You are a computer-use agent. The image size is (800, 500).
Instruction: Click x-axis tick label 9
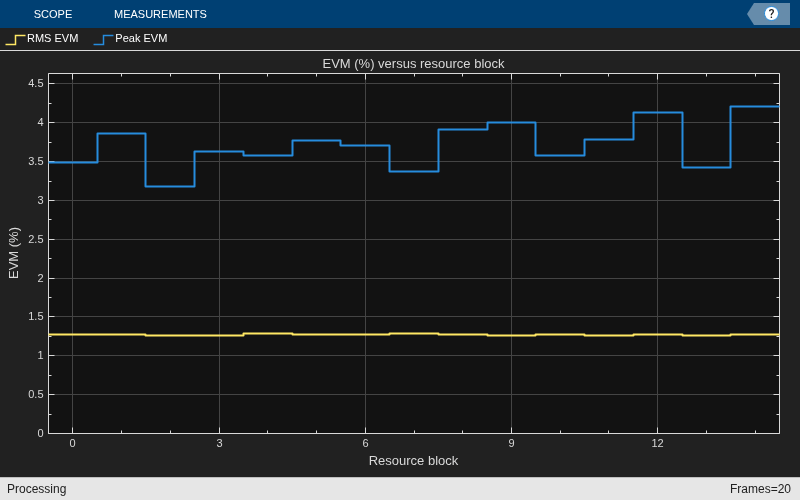pos(511,443)
